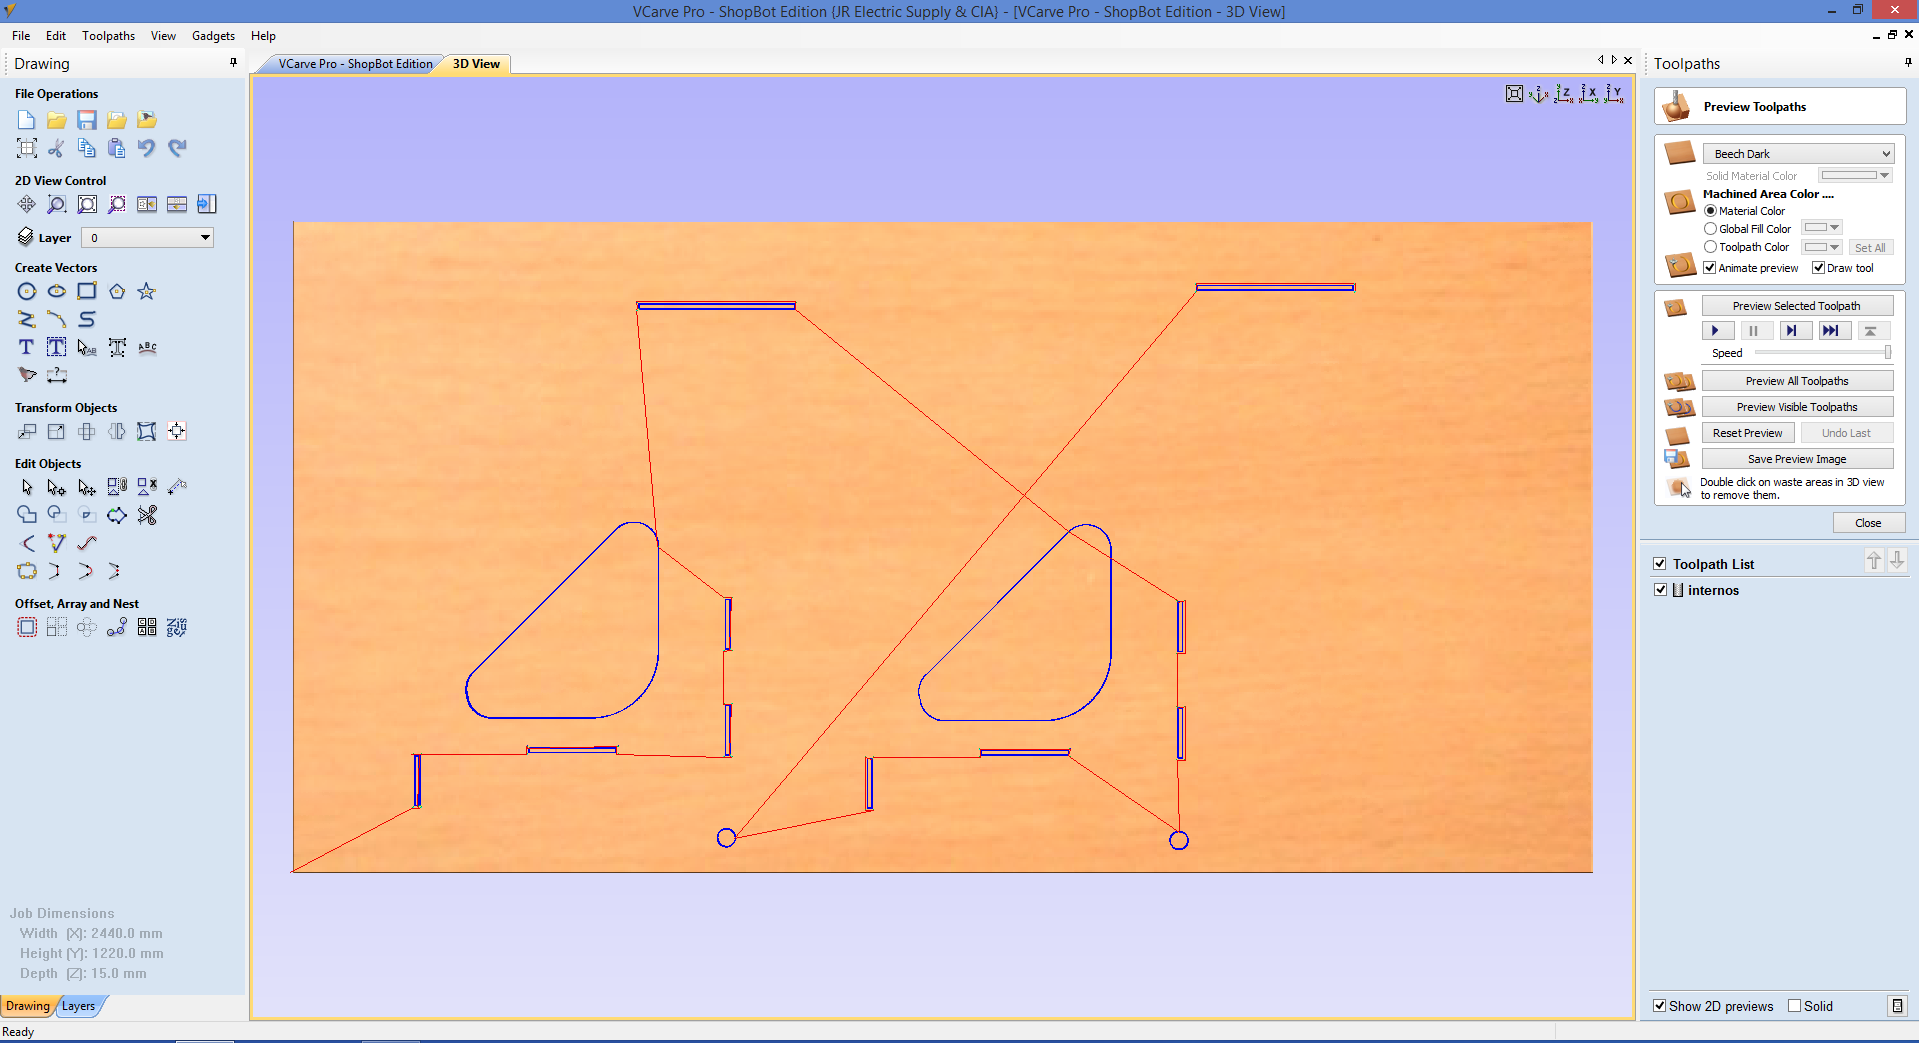This screenshot has width=1919, height=1043.
Task: Switch to the VCarve Pro - ShopBot Edition tab
Action: pos(355,64)
